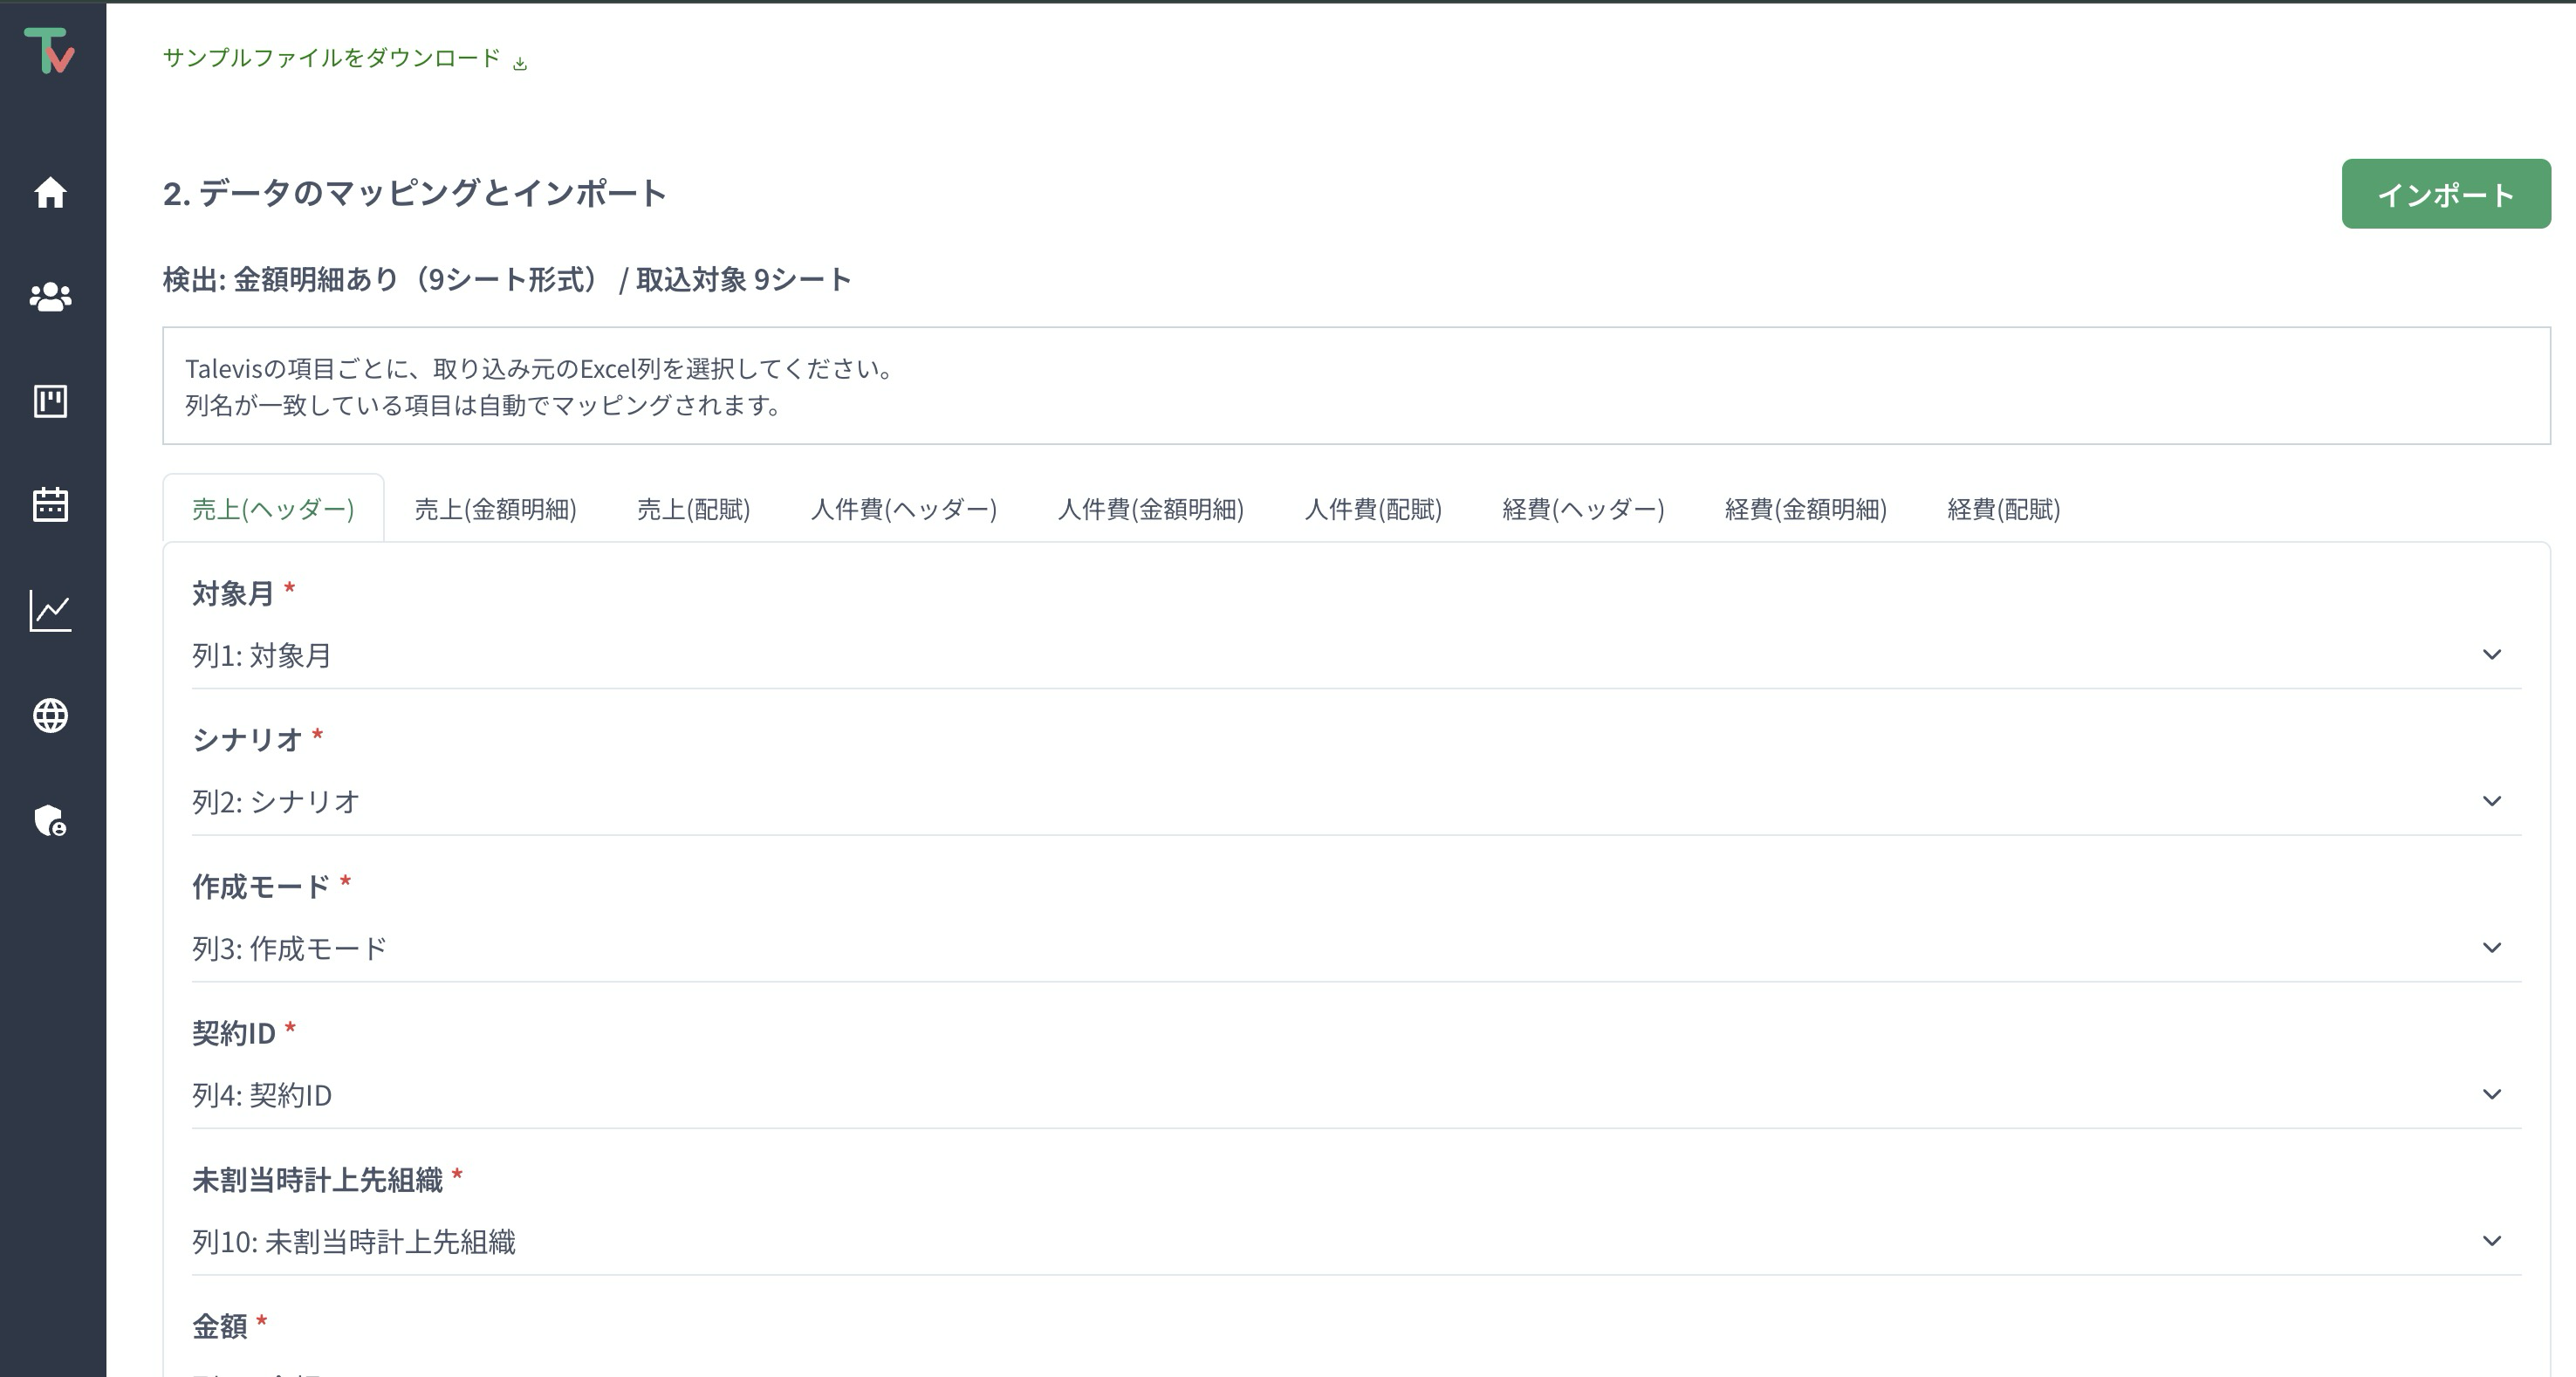Click heading 2. データのマッピングとインポート
The width and height of the screenshot is (2576, 1377).
click(414, 193)
